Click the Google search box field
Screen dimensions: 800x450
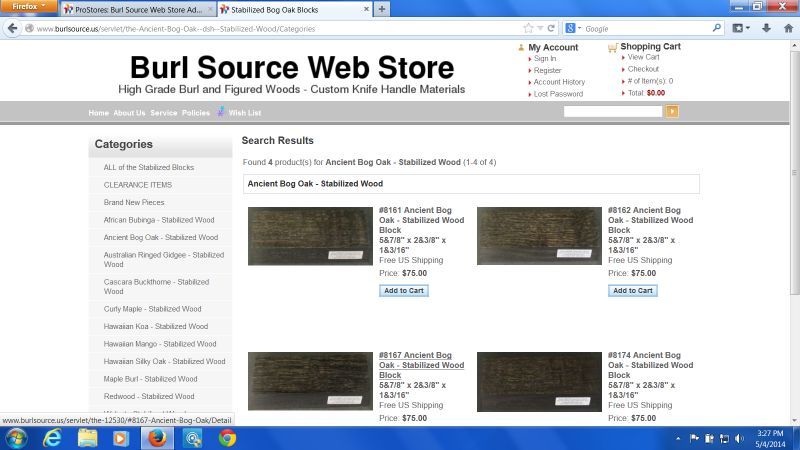(x=646, y=29)
